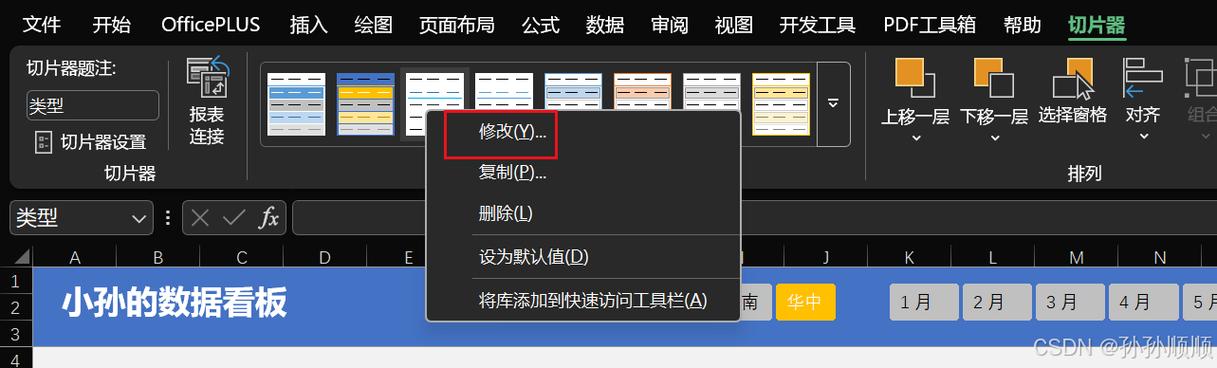Image resolution: width=1217 pixels, height=368 pixels.
Task: Open the 上移一层 dropdown arrow
Action: coord(915,138)
